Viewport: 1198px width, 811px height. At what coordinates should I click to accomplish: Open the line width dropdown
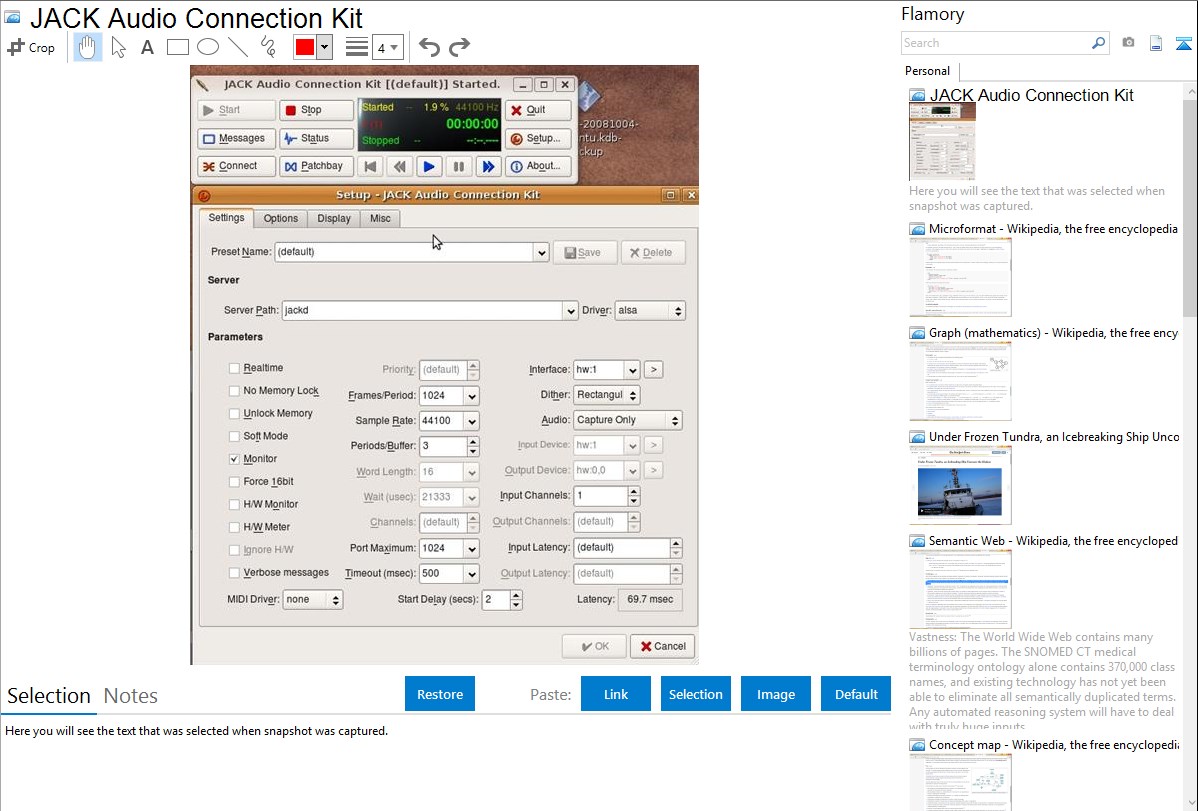pyautogui.click(x=387, y=47)
